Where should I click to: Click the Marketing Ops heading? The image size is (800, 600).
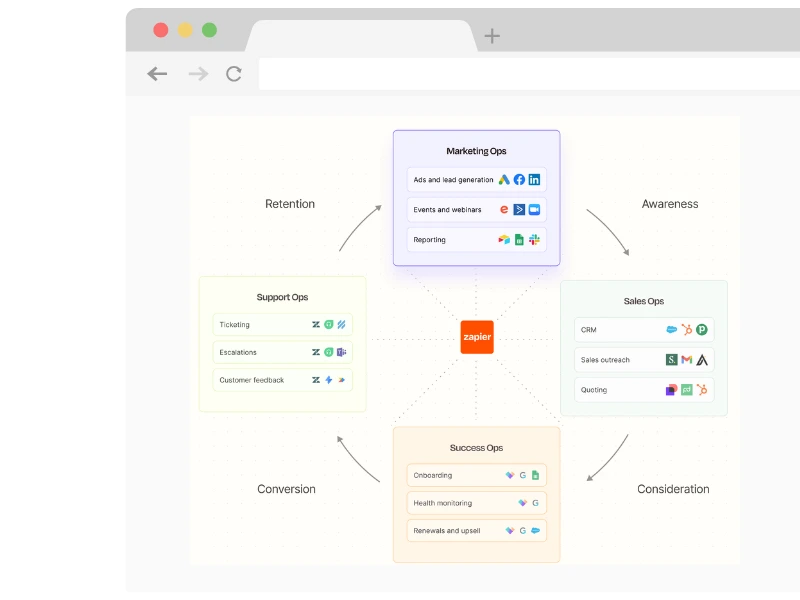tap(477, 151)
